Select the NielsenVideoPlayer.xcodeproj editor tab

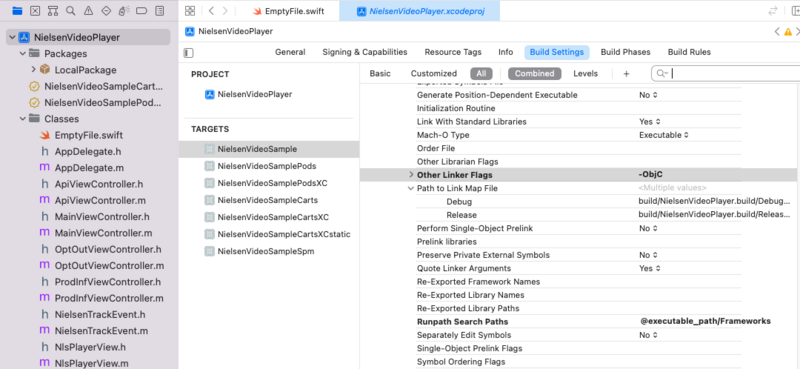(x=419, y=11)
